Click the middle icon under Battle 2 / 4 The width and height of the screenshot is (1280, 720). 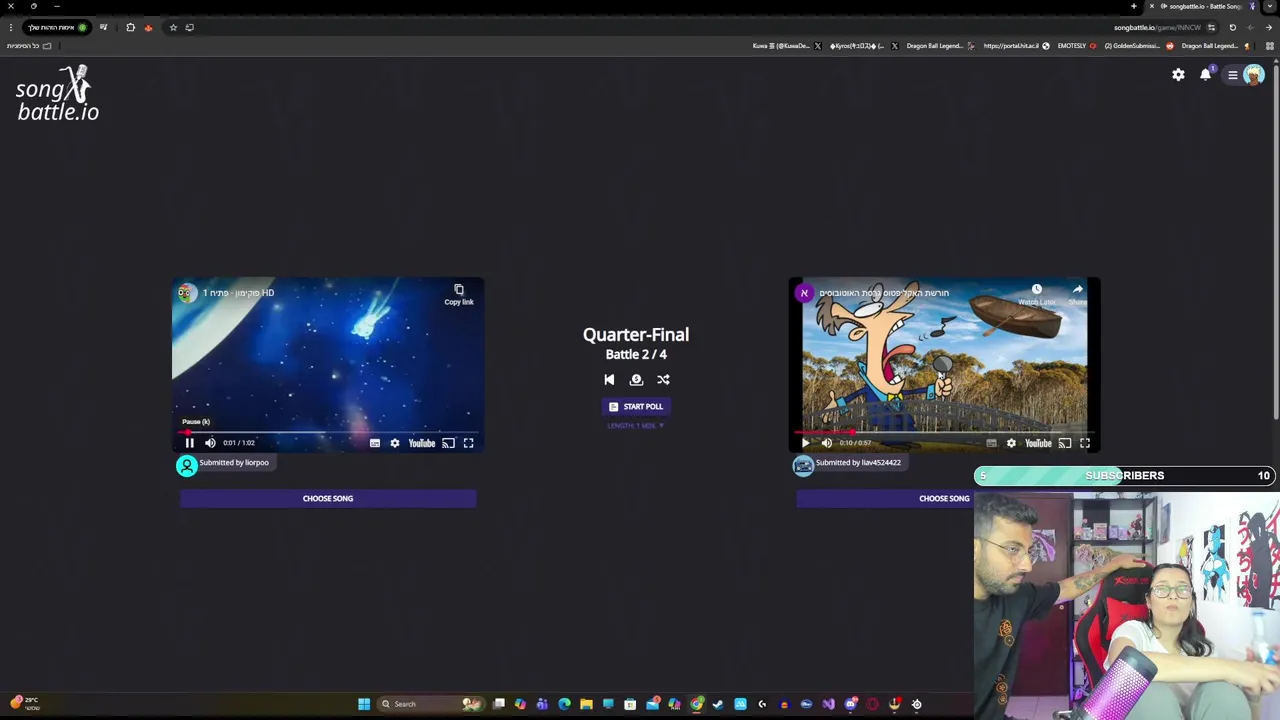tap(636, 380)
